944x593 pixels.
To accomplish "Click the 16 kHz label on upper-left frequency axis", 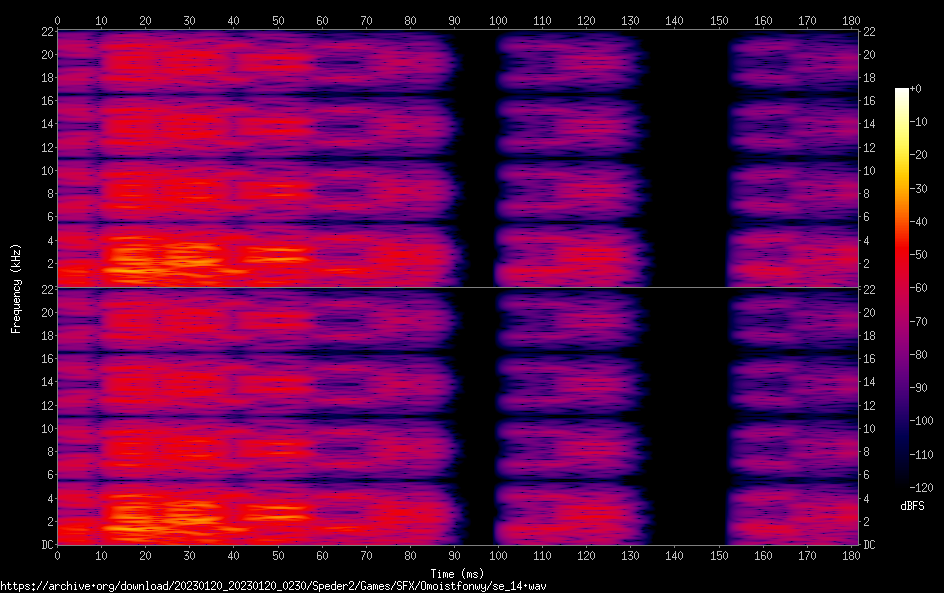I will click(x=44, y=101).
